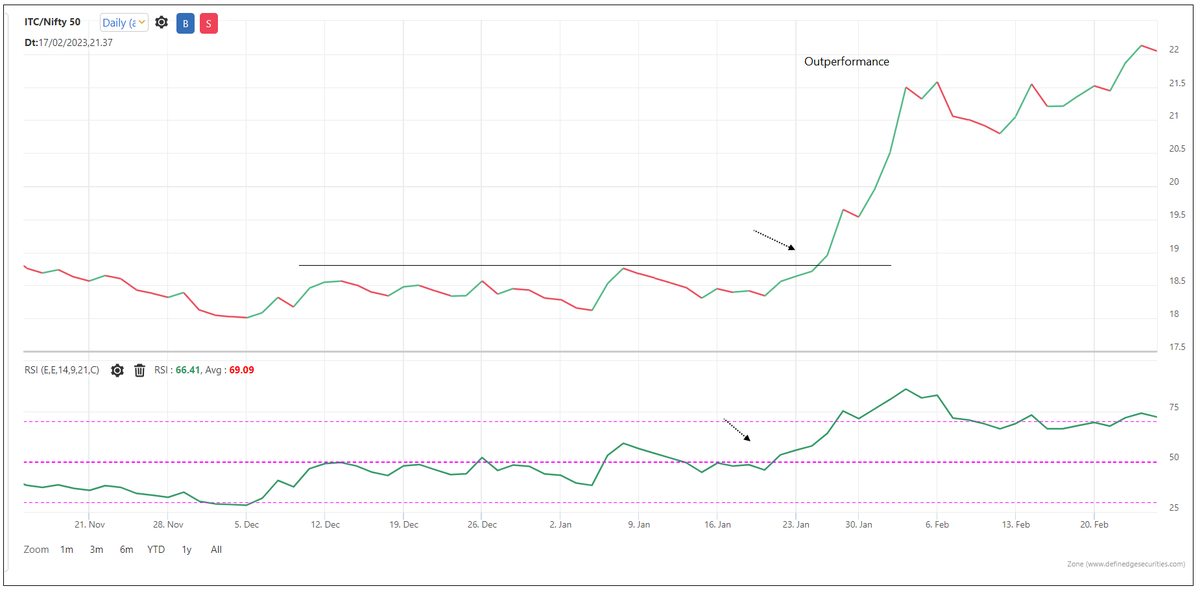Set zoom range to All
Viewport: 1200px width, 595px height.
pyautogui.click(x=216, y=549)
